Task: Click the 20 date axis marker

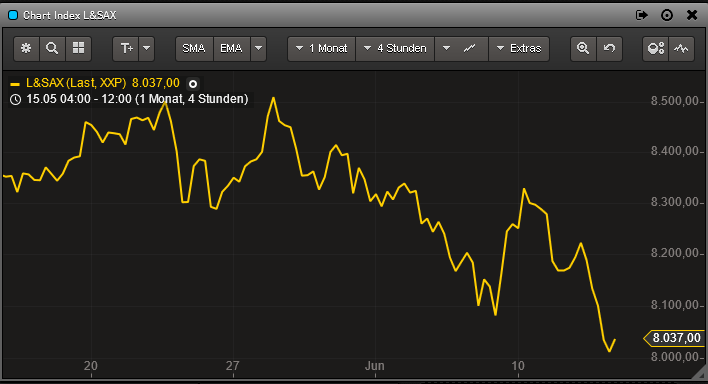Action: click(91, 366)
